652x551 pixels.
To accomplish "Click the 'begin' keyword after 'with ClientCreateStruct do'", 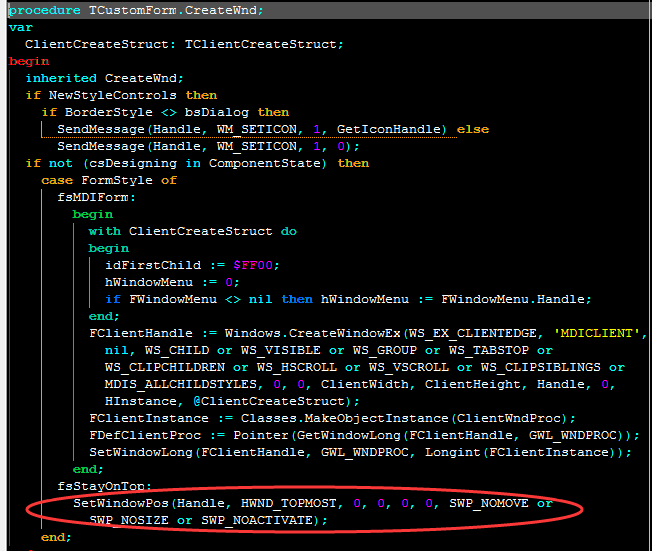I will tap(109, 248).
